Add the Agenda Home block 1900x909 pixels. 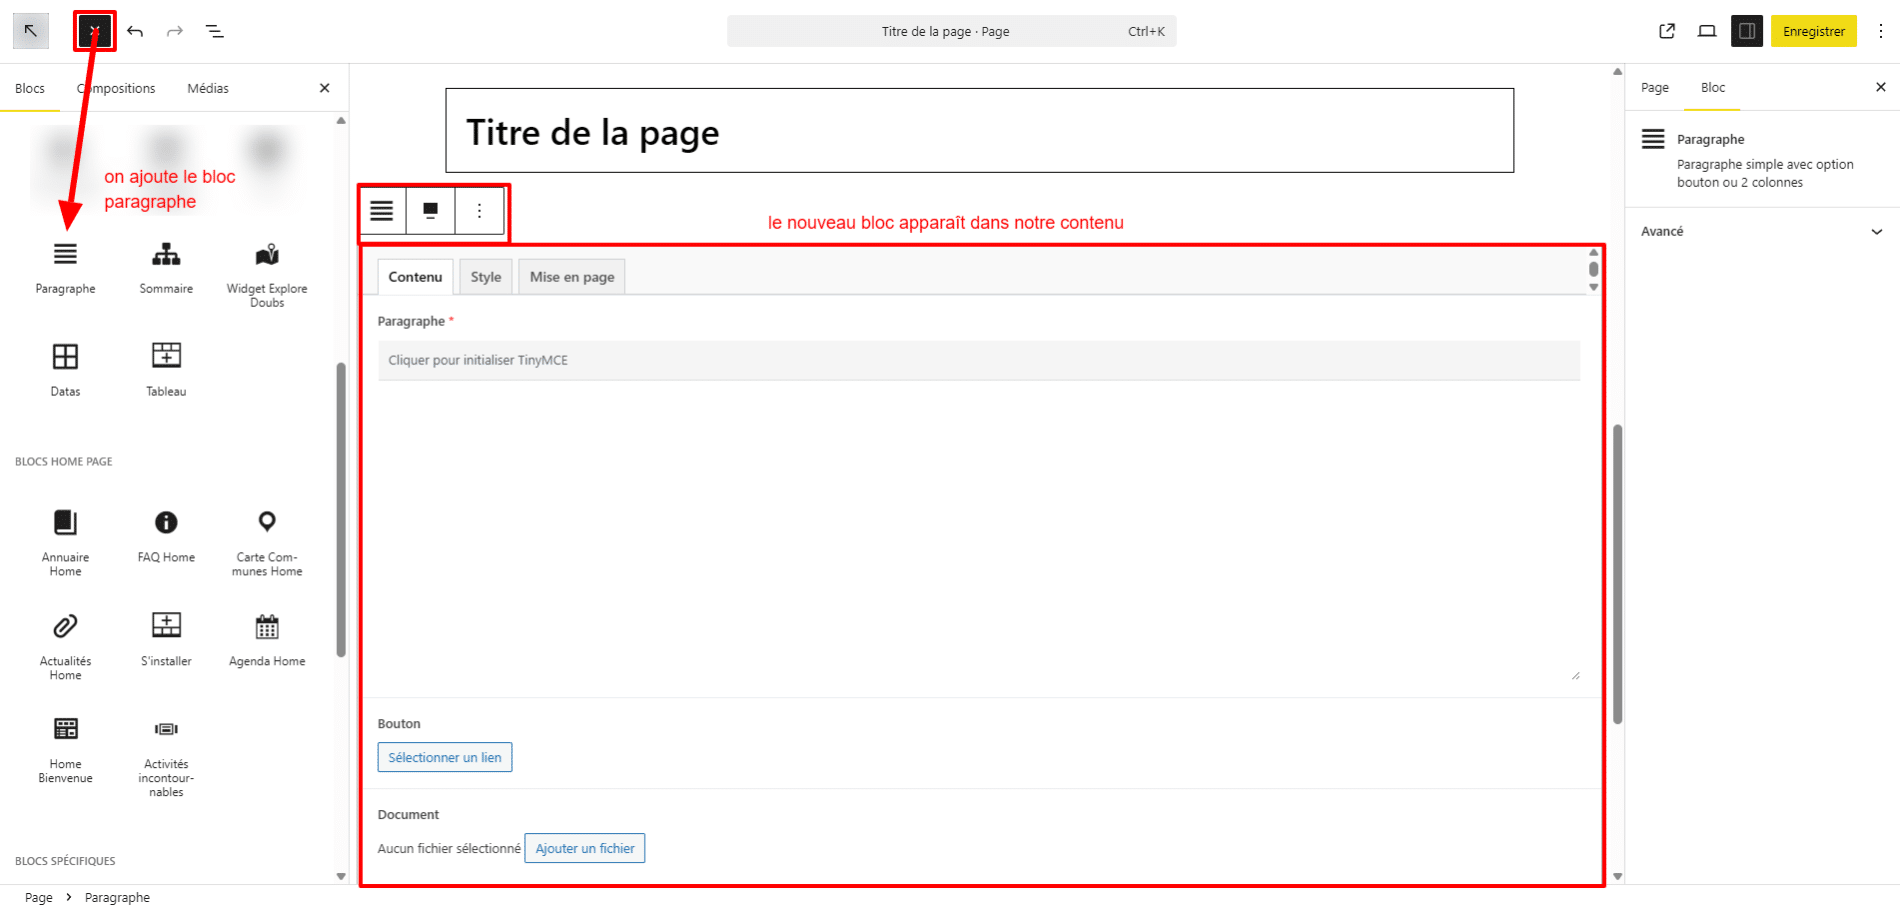point(266,639)
